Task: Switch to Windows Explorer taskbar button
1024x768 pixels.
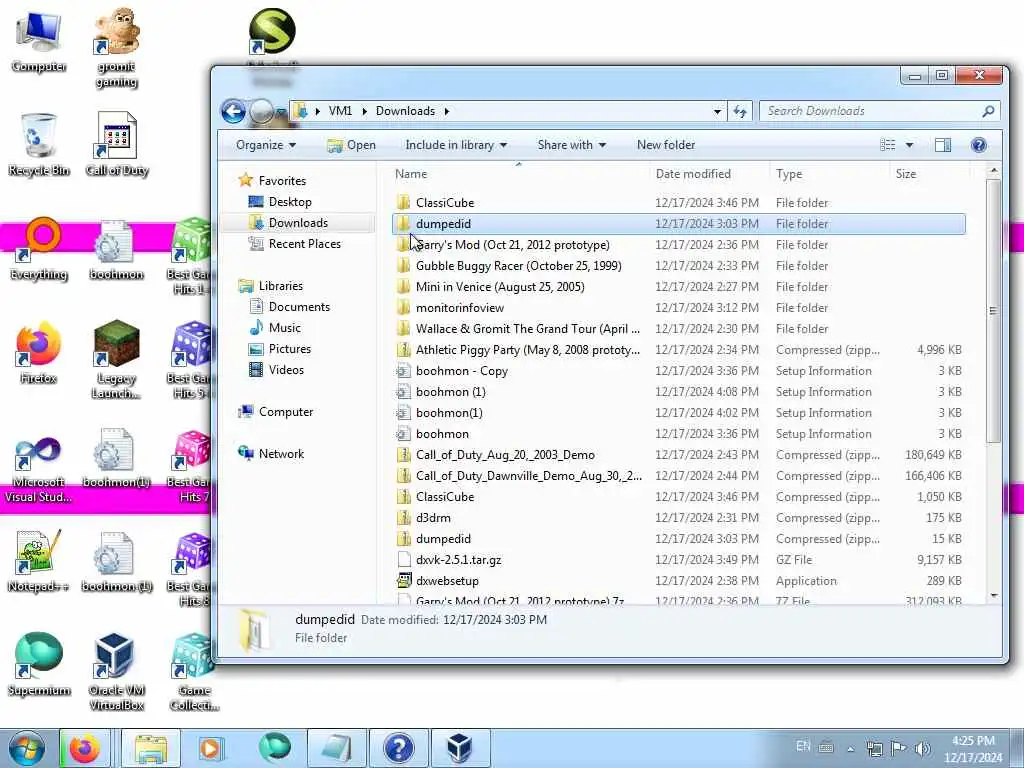Action: [151, 748]
